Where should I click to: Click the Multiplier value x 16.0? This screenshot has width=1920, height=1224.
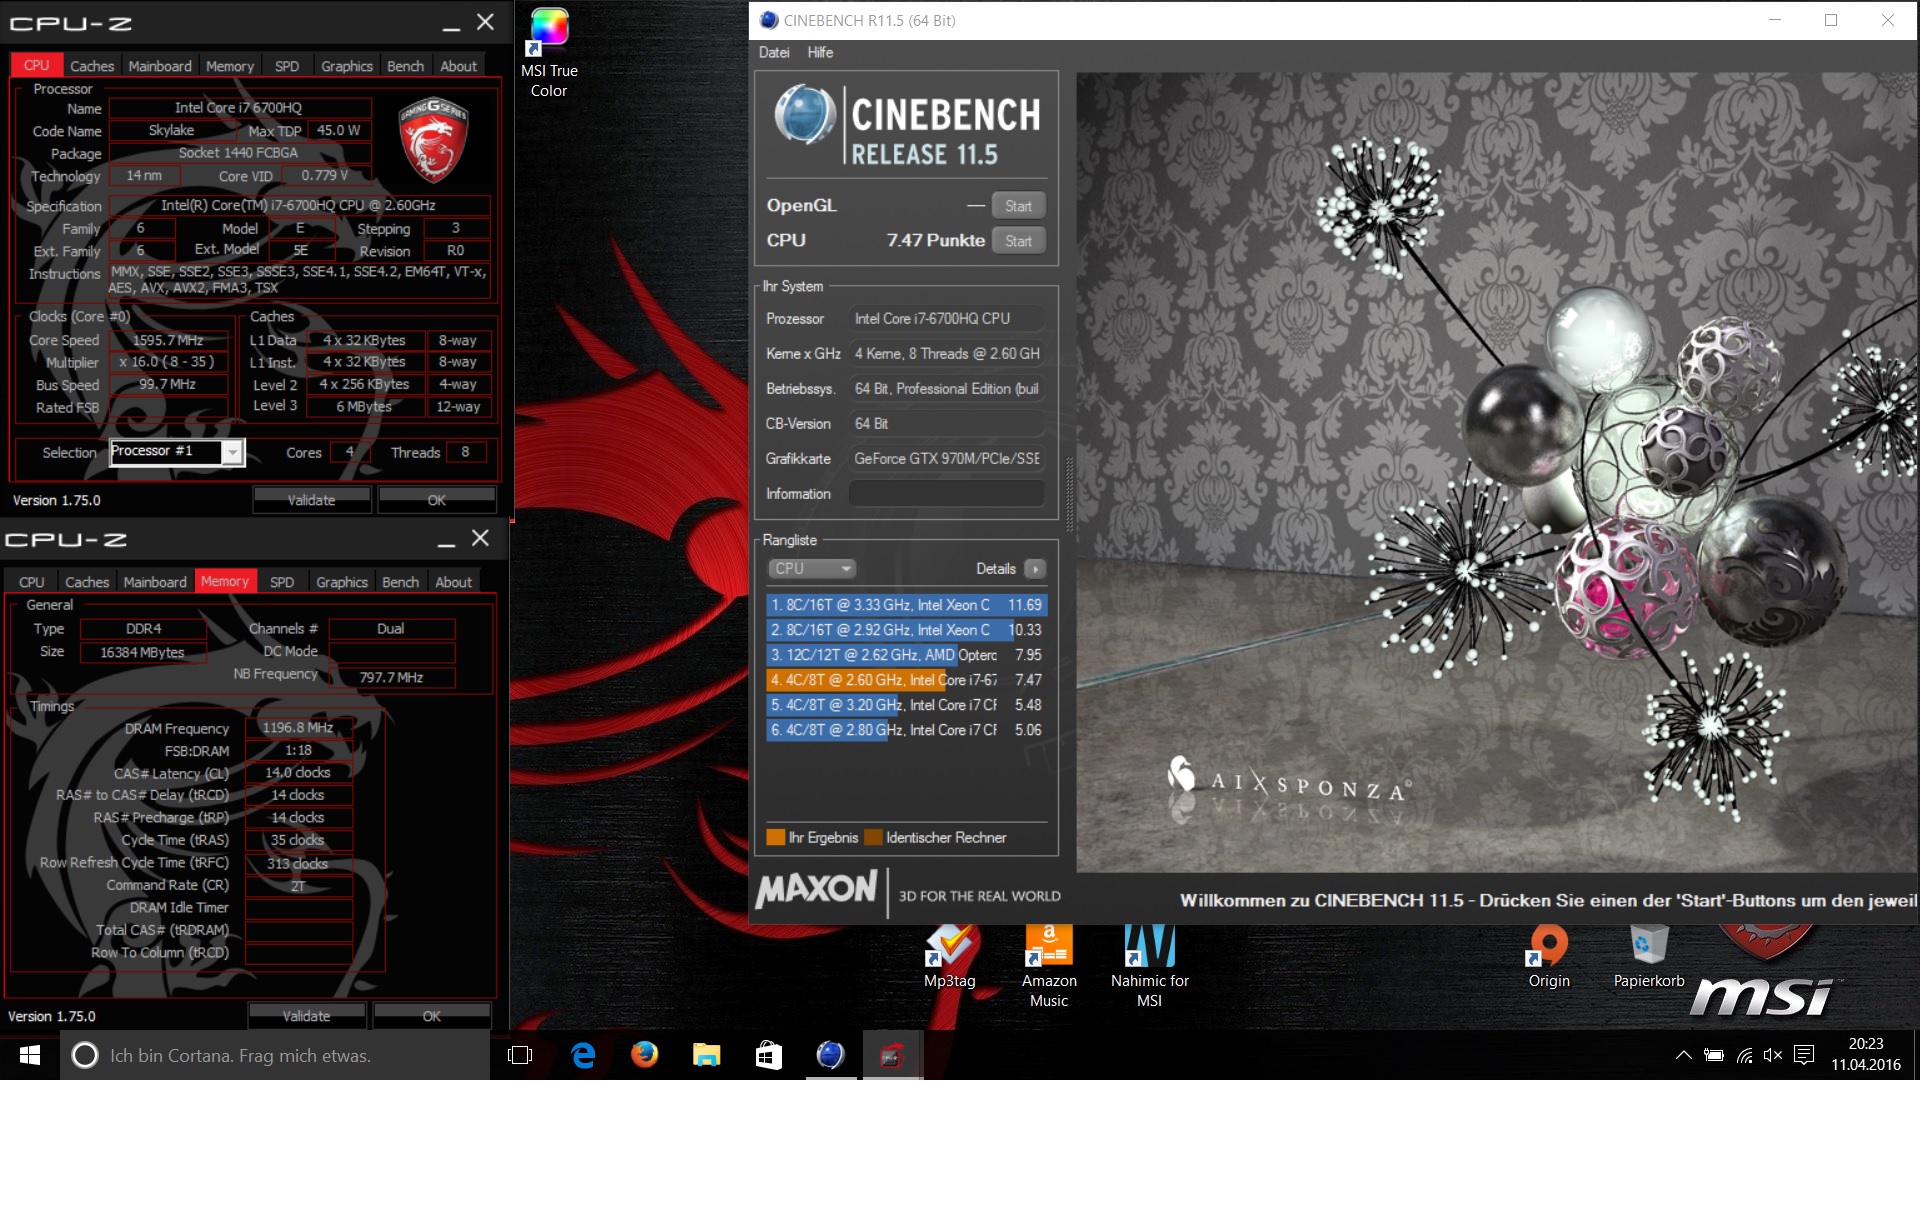[167, 362]
